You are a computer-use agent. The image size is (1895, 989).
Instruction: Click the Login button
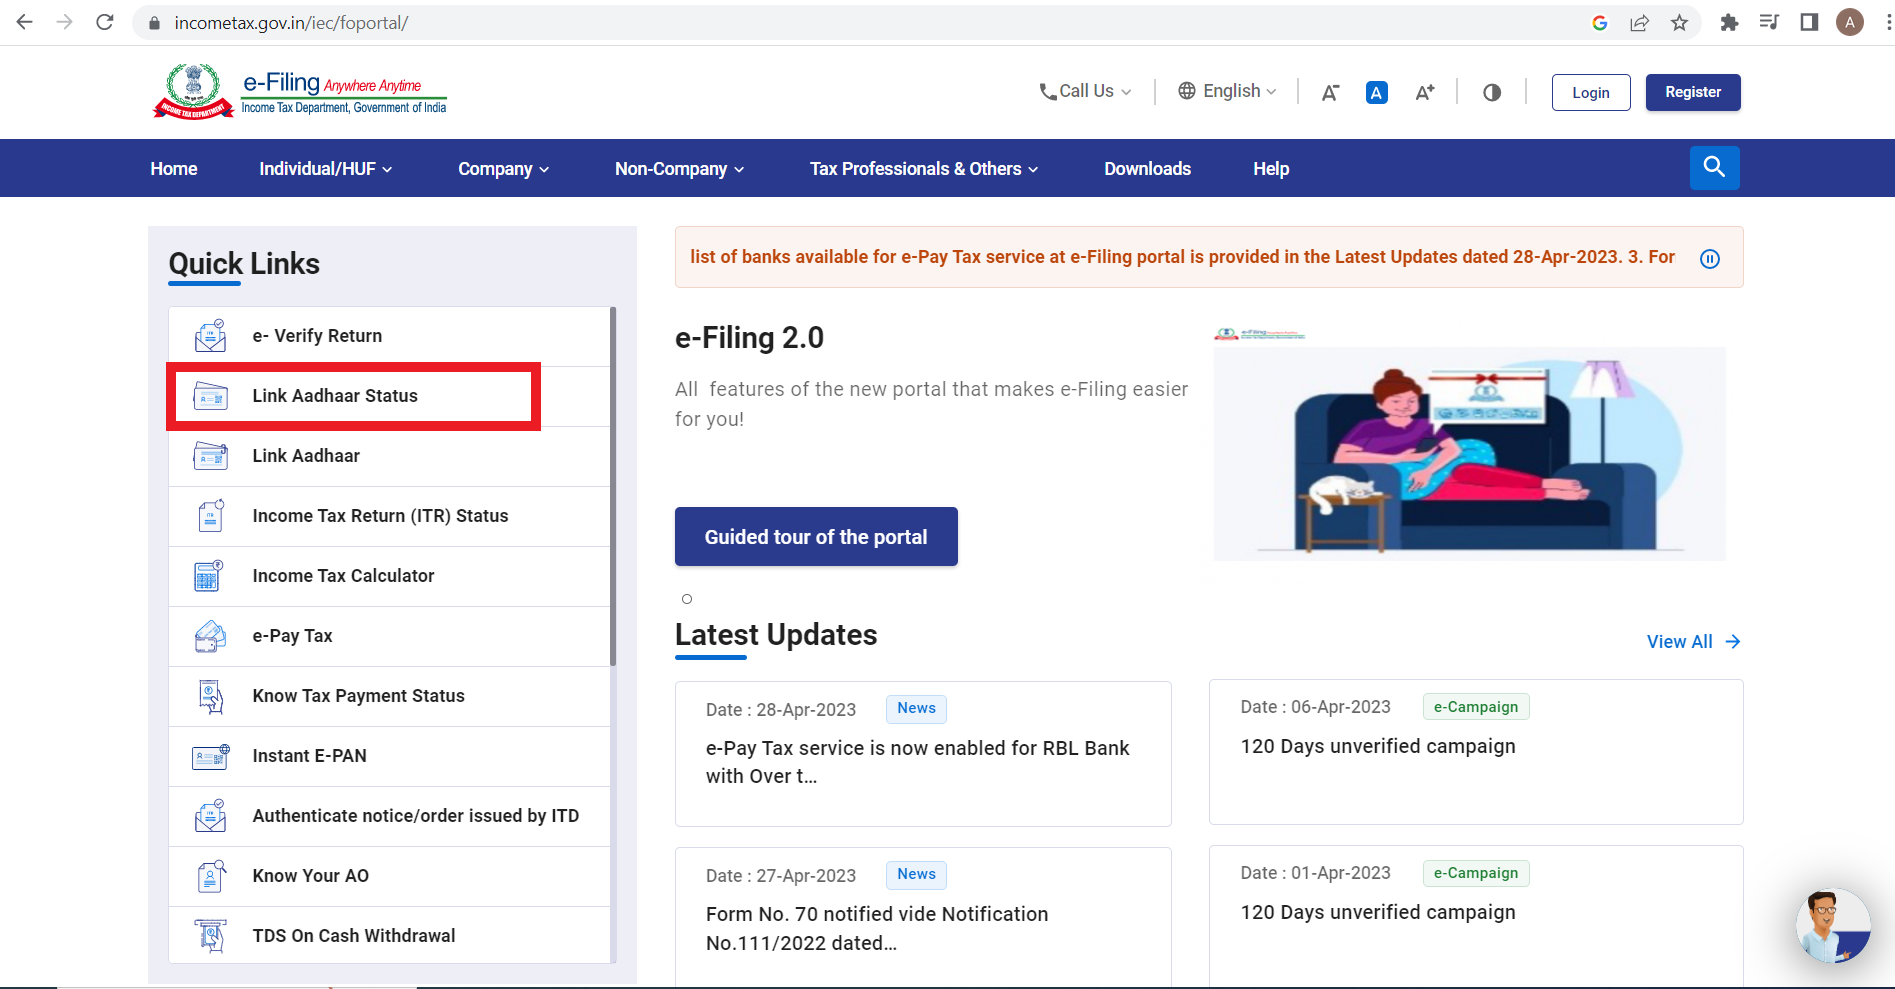coord(1591,92)
